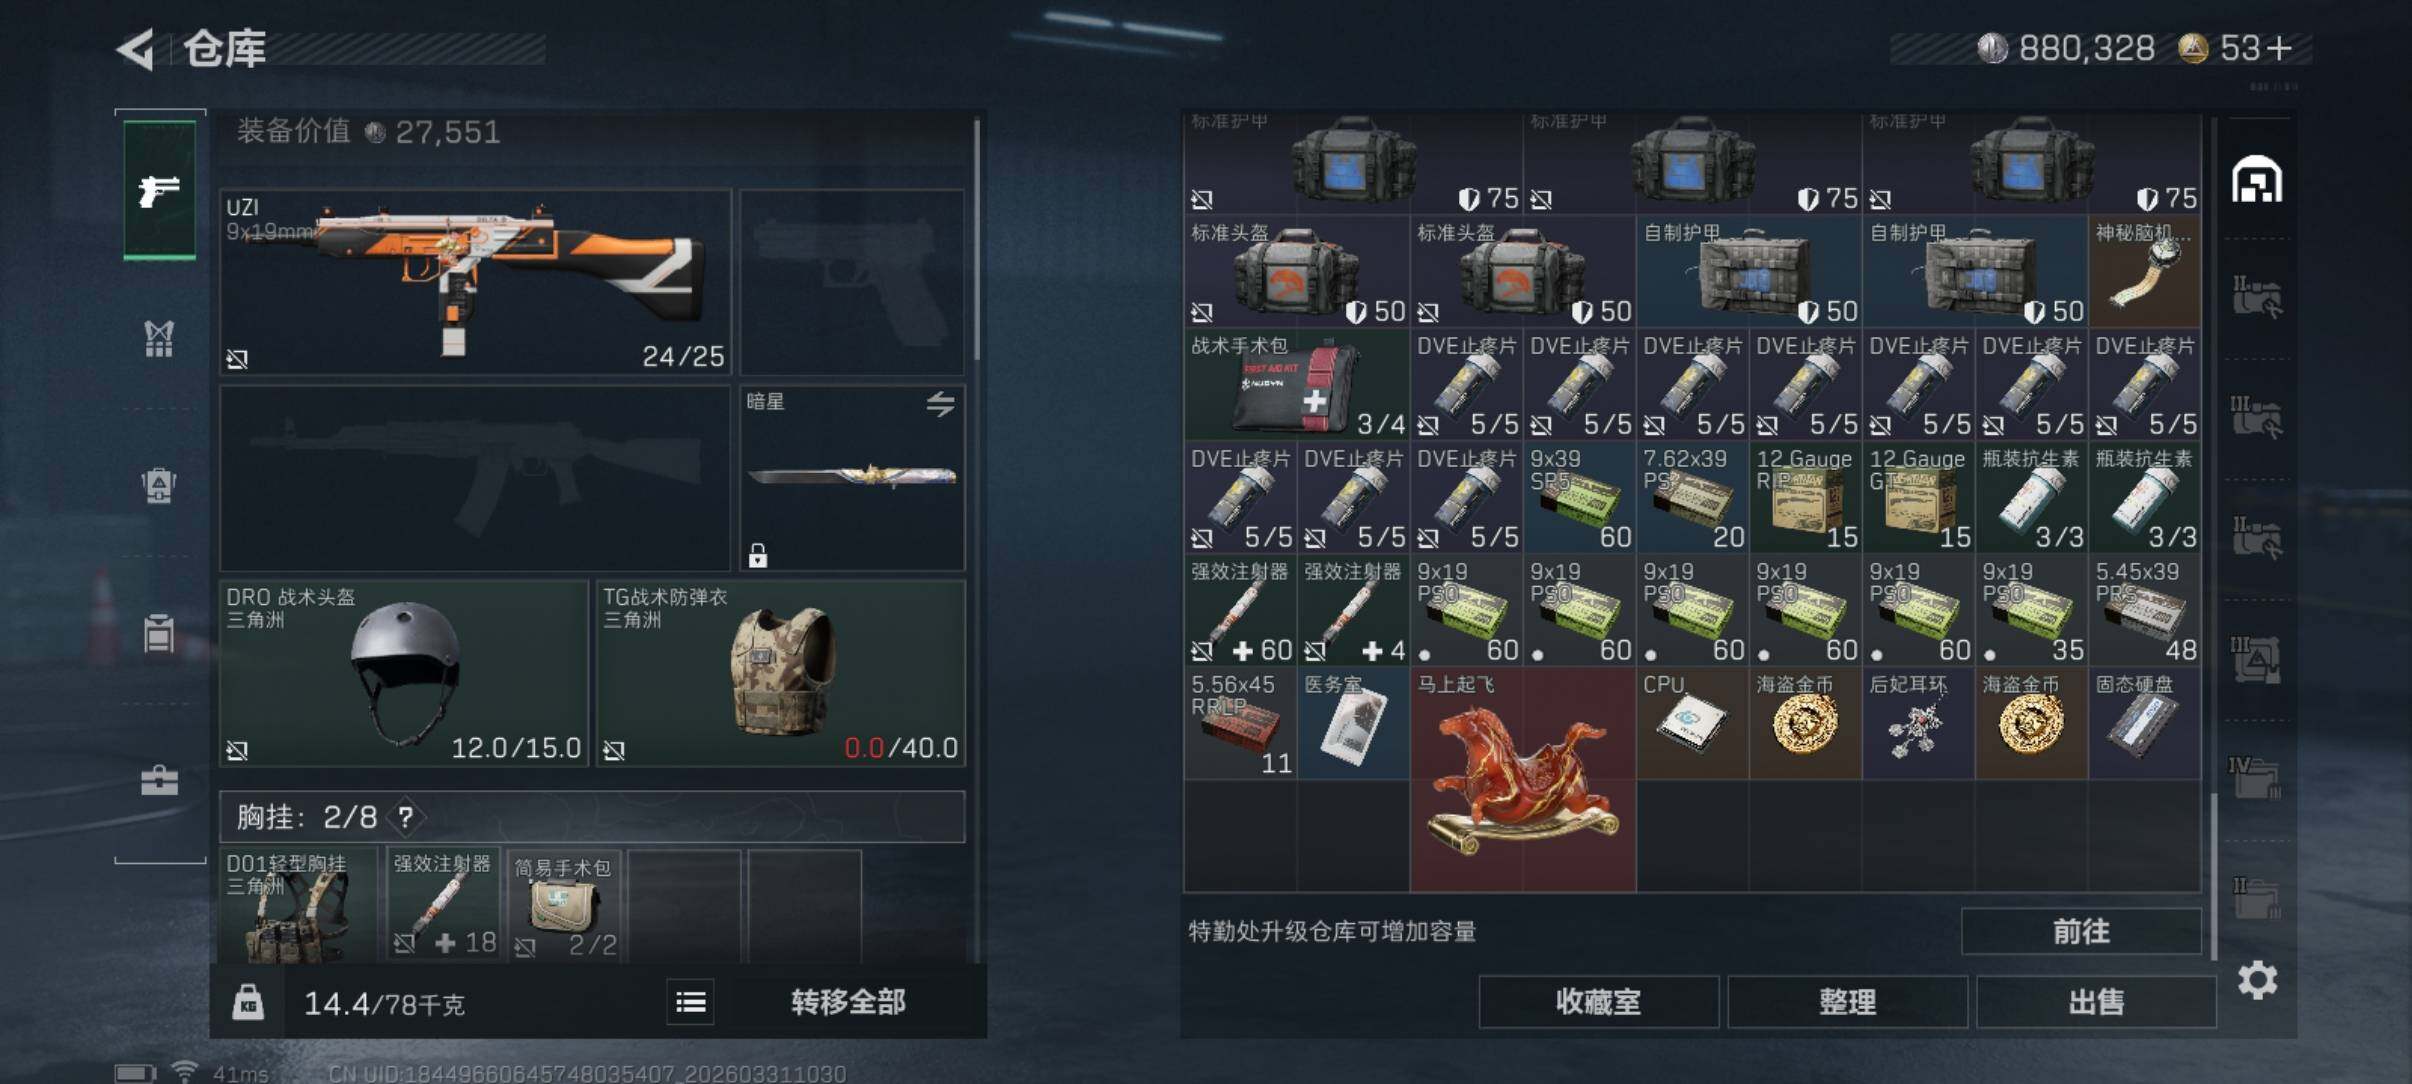Screen dimensions: 2412x1084
Task: Add currency with the plus beside 53
Action: click(x=2279, y=48)
